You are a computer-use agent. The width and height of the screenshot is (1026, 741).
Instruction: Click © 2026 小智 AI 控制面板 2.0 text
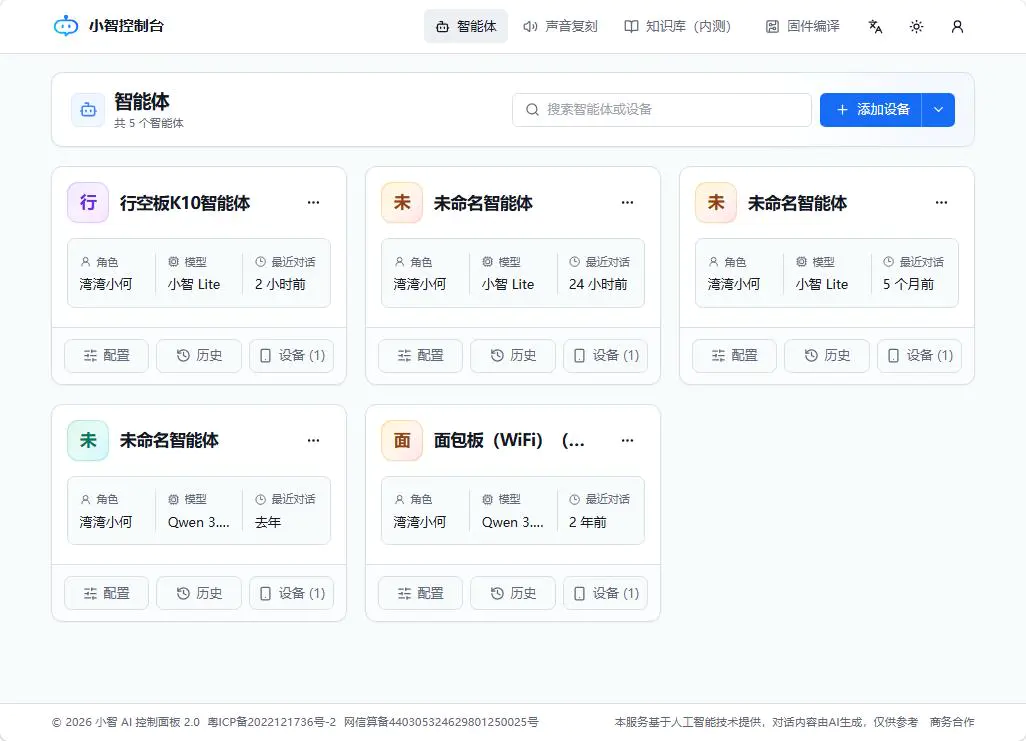tap(126, 722)
